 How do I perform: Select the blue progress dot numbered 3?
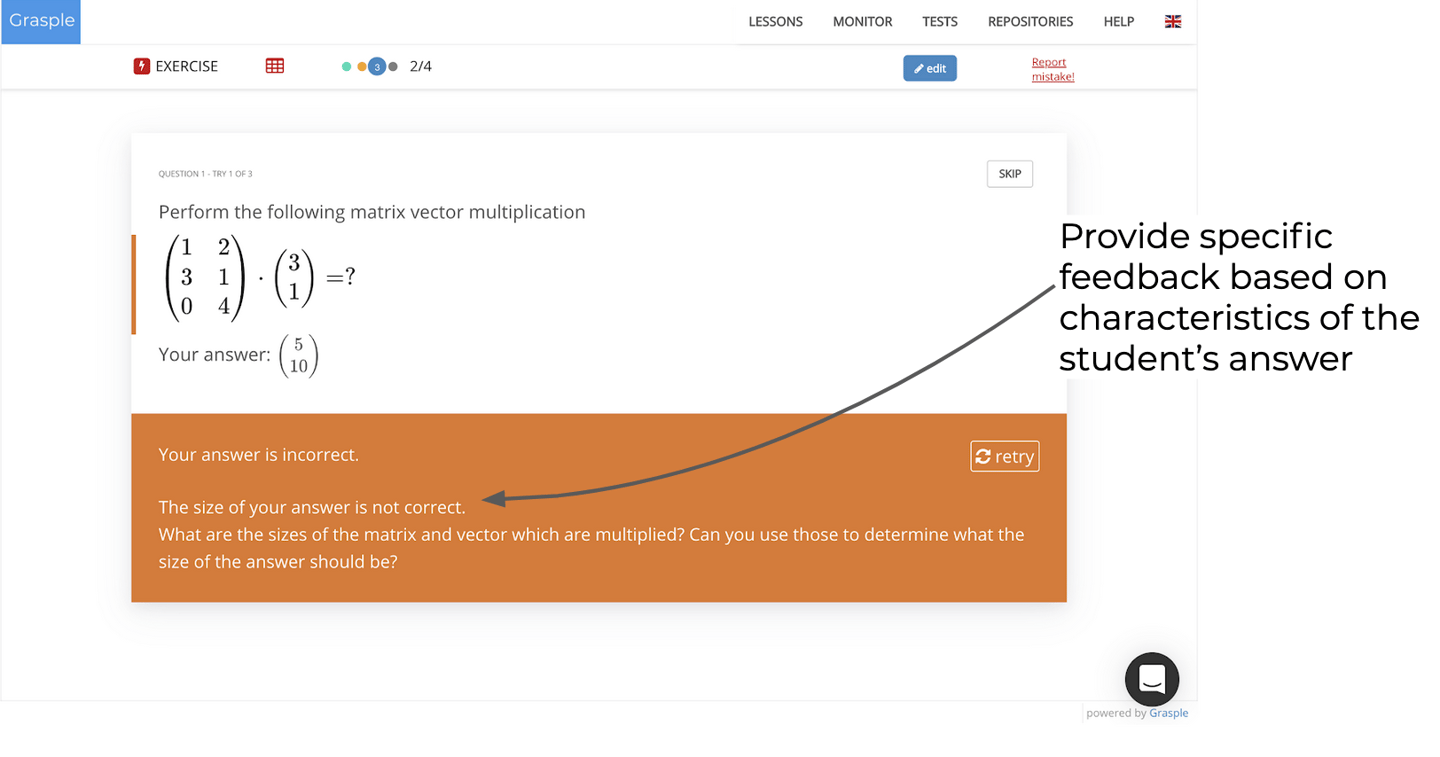(x=377, y=67)
